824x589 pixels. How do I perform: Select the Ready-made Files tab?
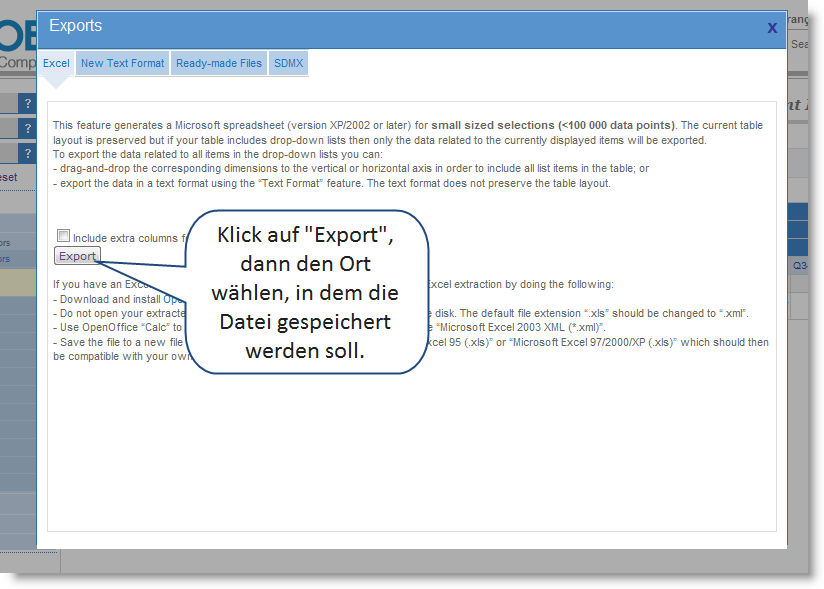pos(218,63)
